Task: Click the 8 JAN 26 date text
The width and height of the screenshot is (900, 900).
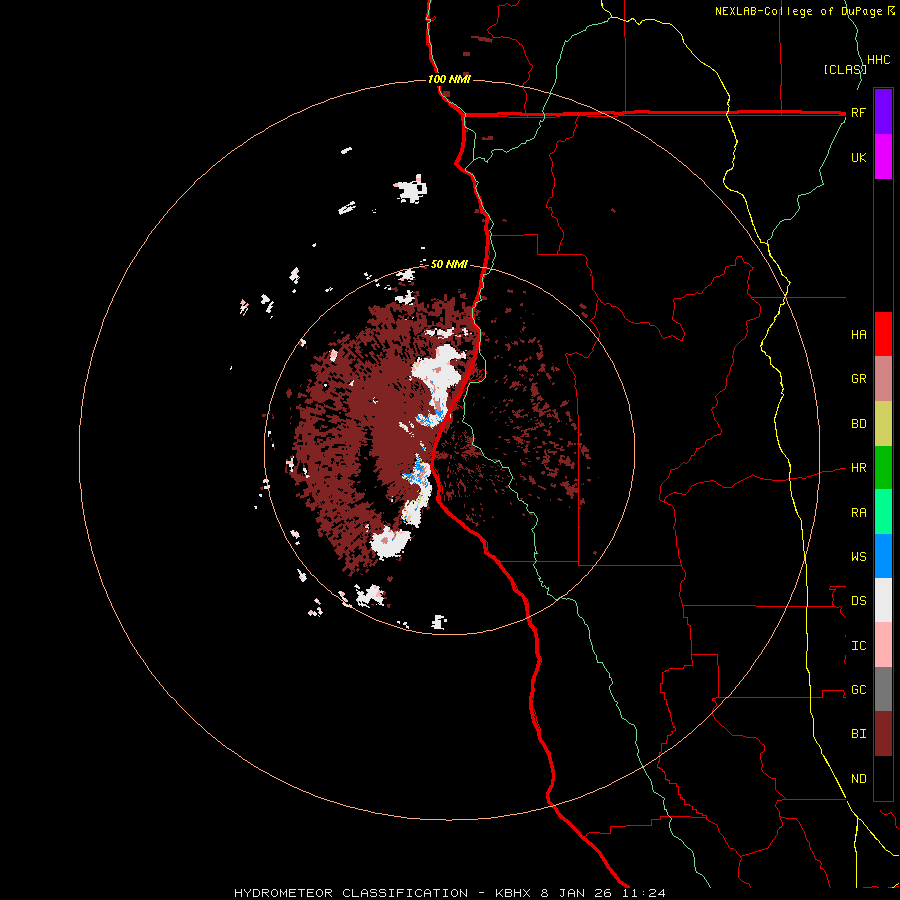Action: (x=578, y=893)
